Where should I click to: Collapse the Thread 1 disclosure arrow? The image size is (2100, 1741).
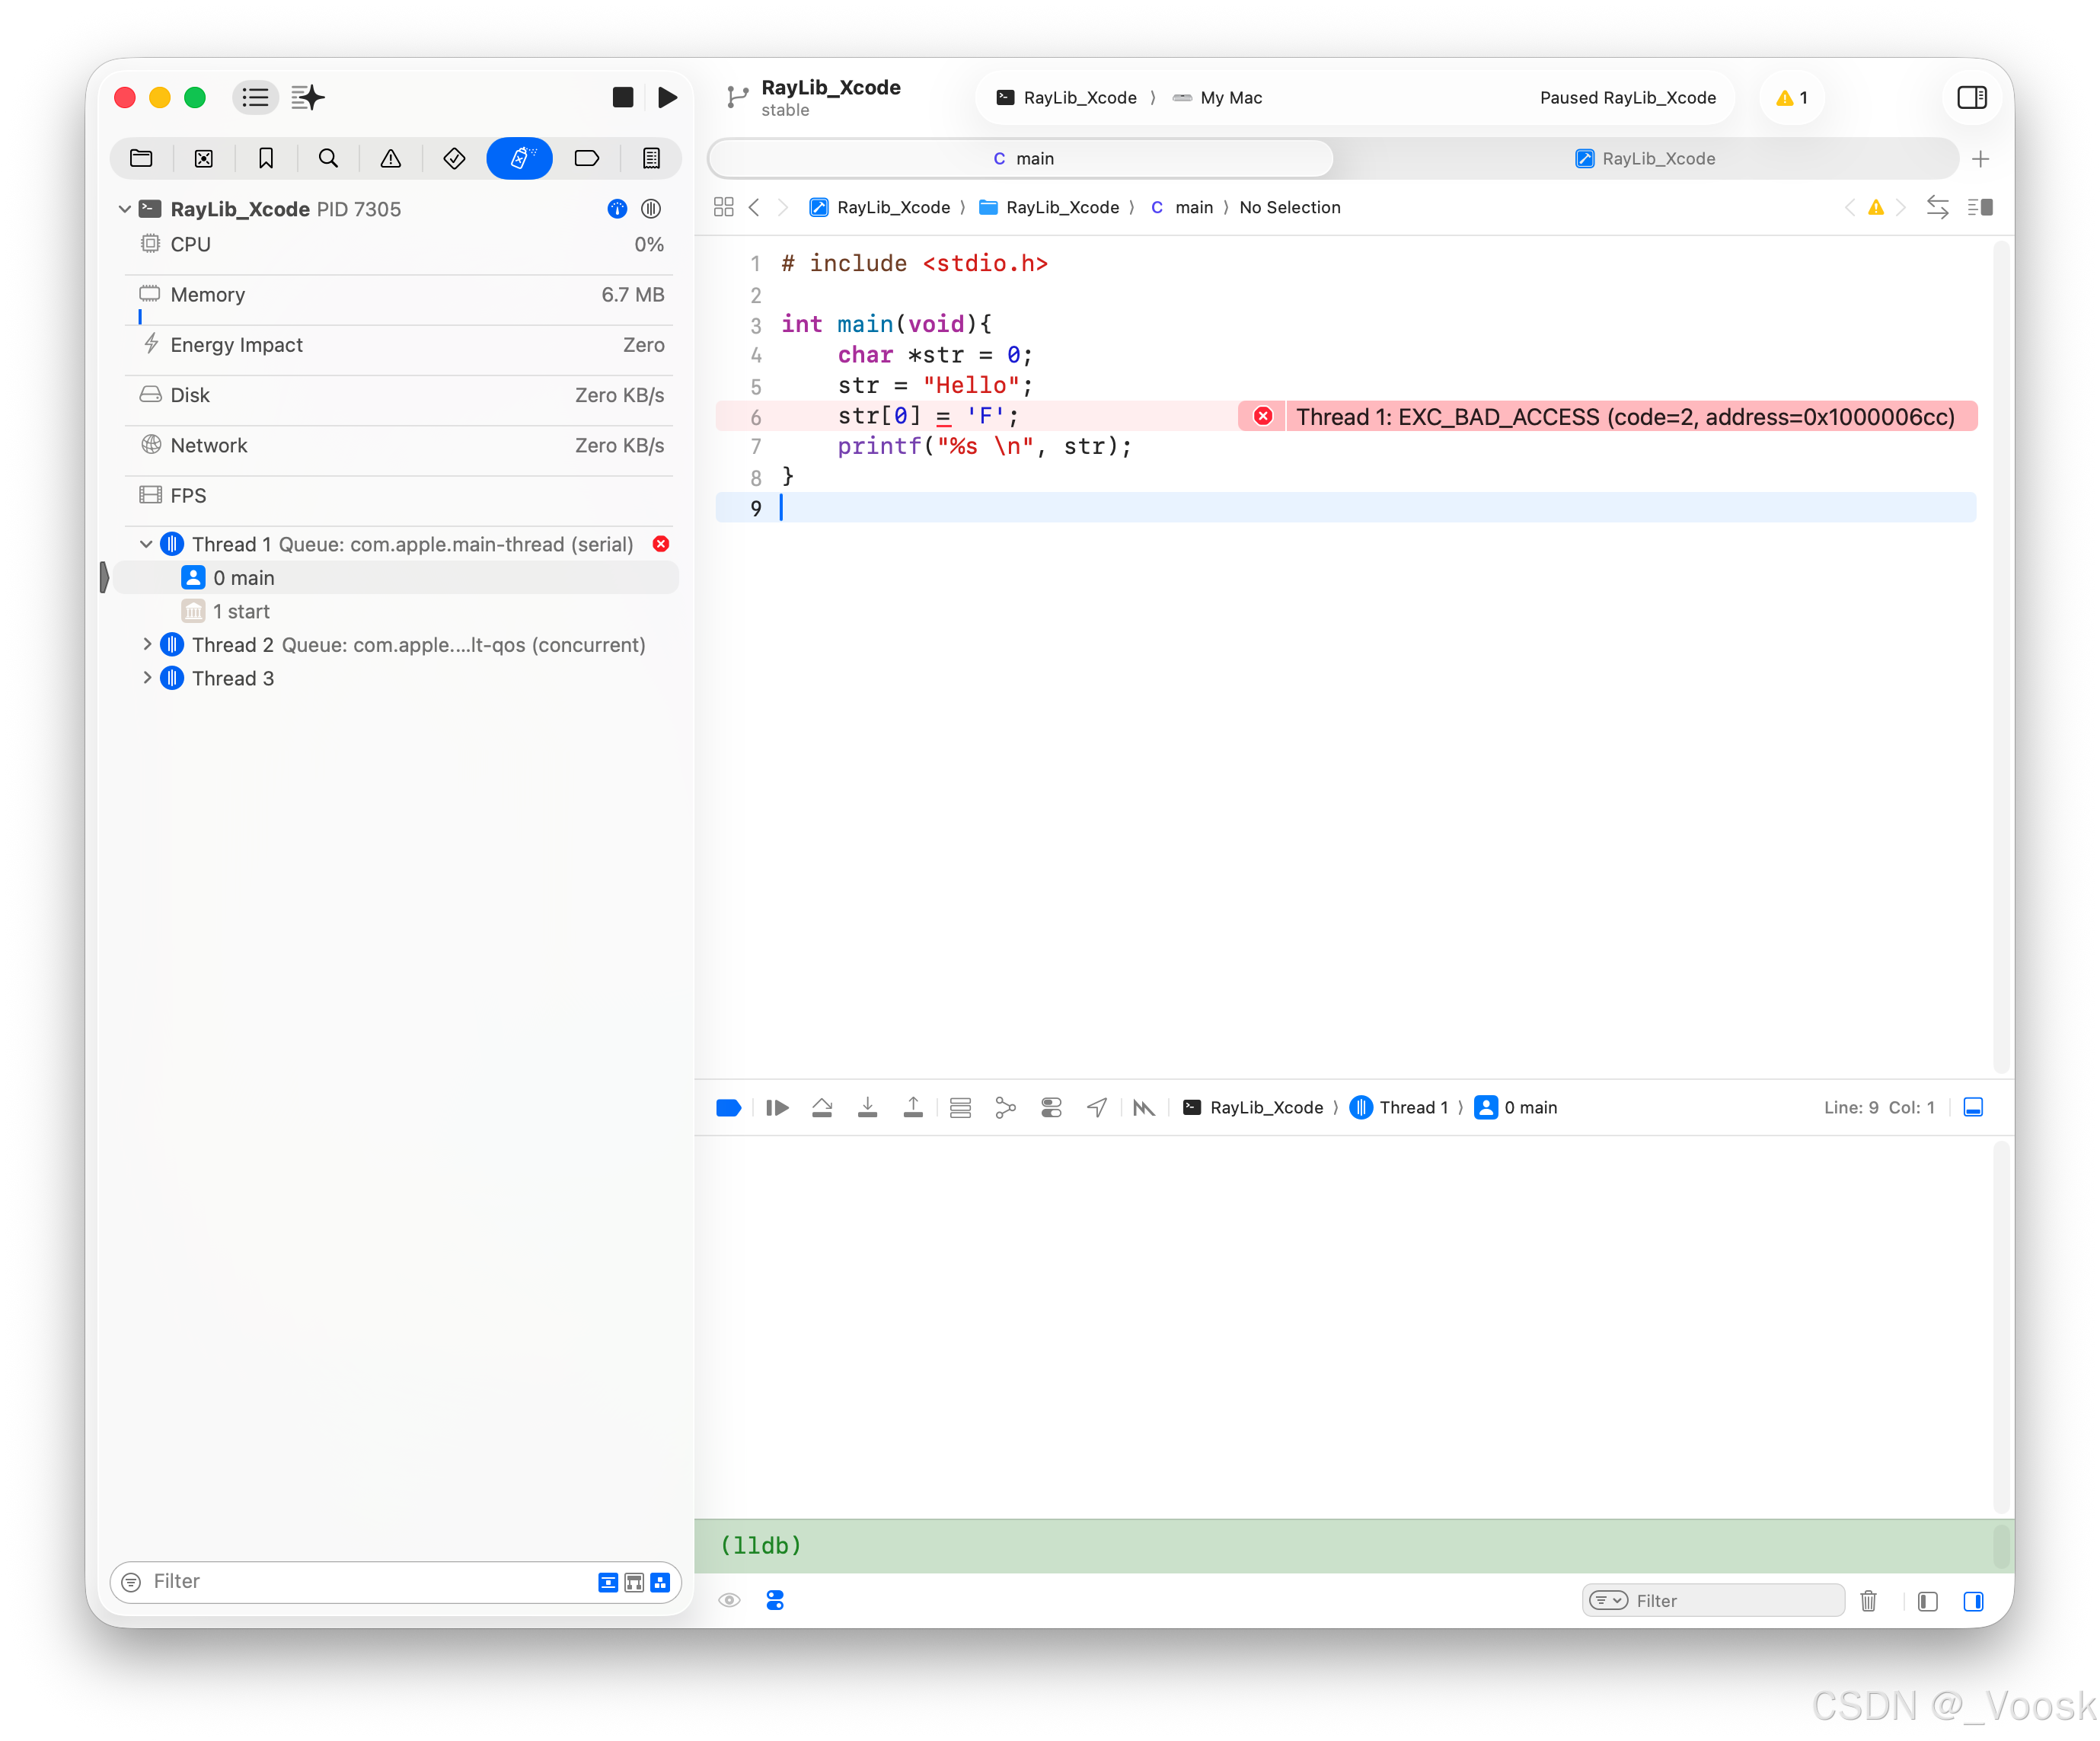click(x=146, y=544)
